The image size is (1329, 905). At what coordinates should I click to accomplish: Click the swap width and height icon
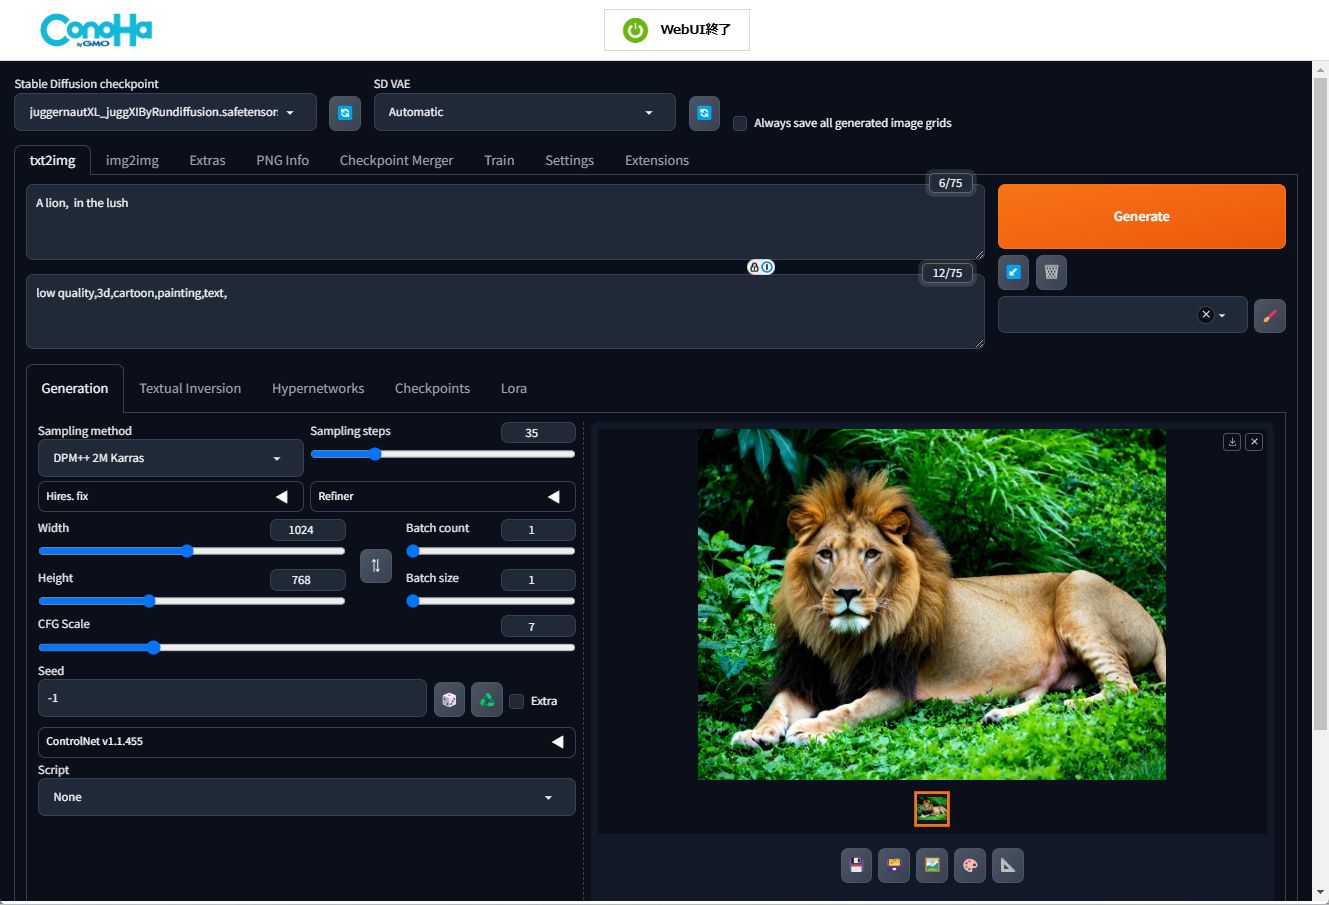376,566
